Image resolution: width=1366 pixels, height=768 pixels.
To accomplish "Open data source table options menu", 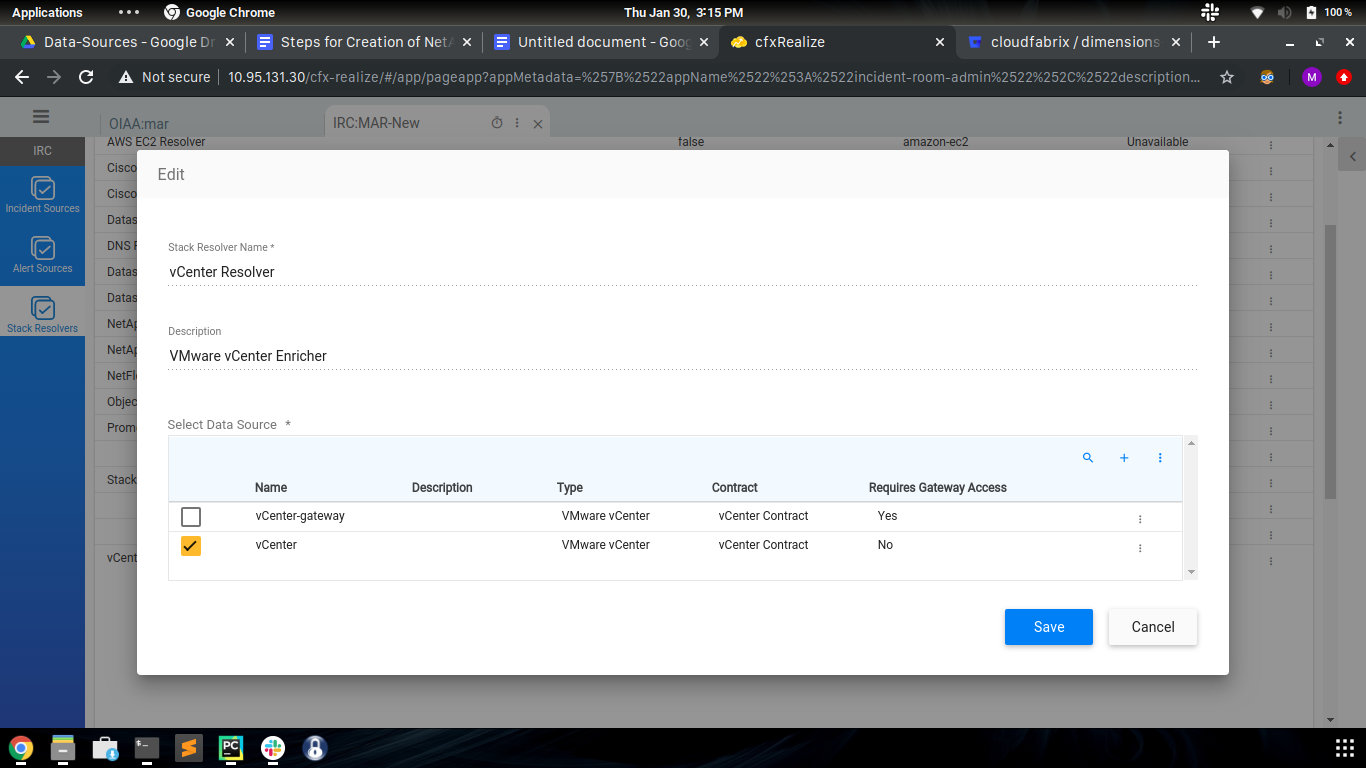I will click(1160, 458).
